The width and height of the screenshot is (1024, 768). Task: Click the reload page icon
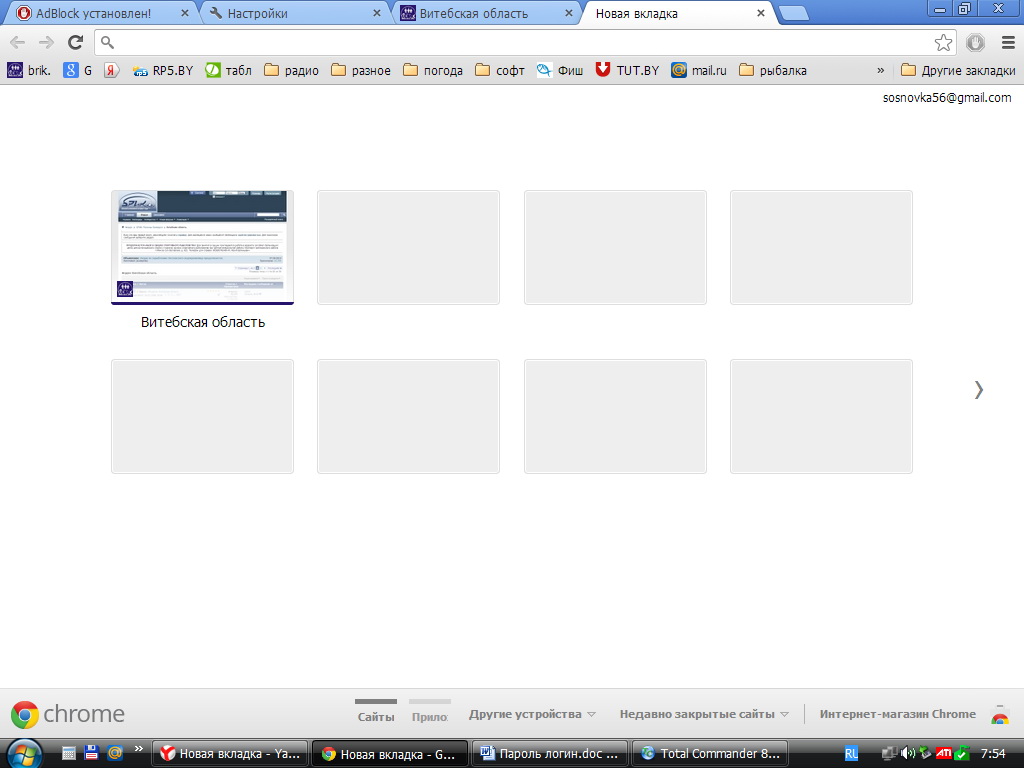[75, 42]
